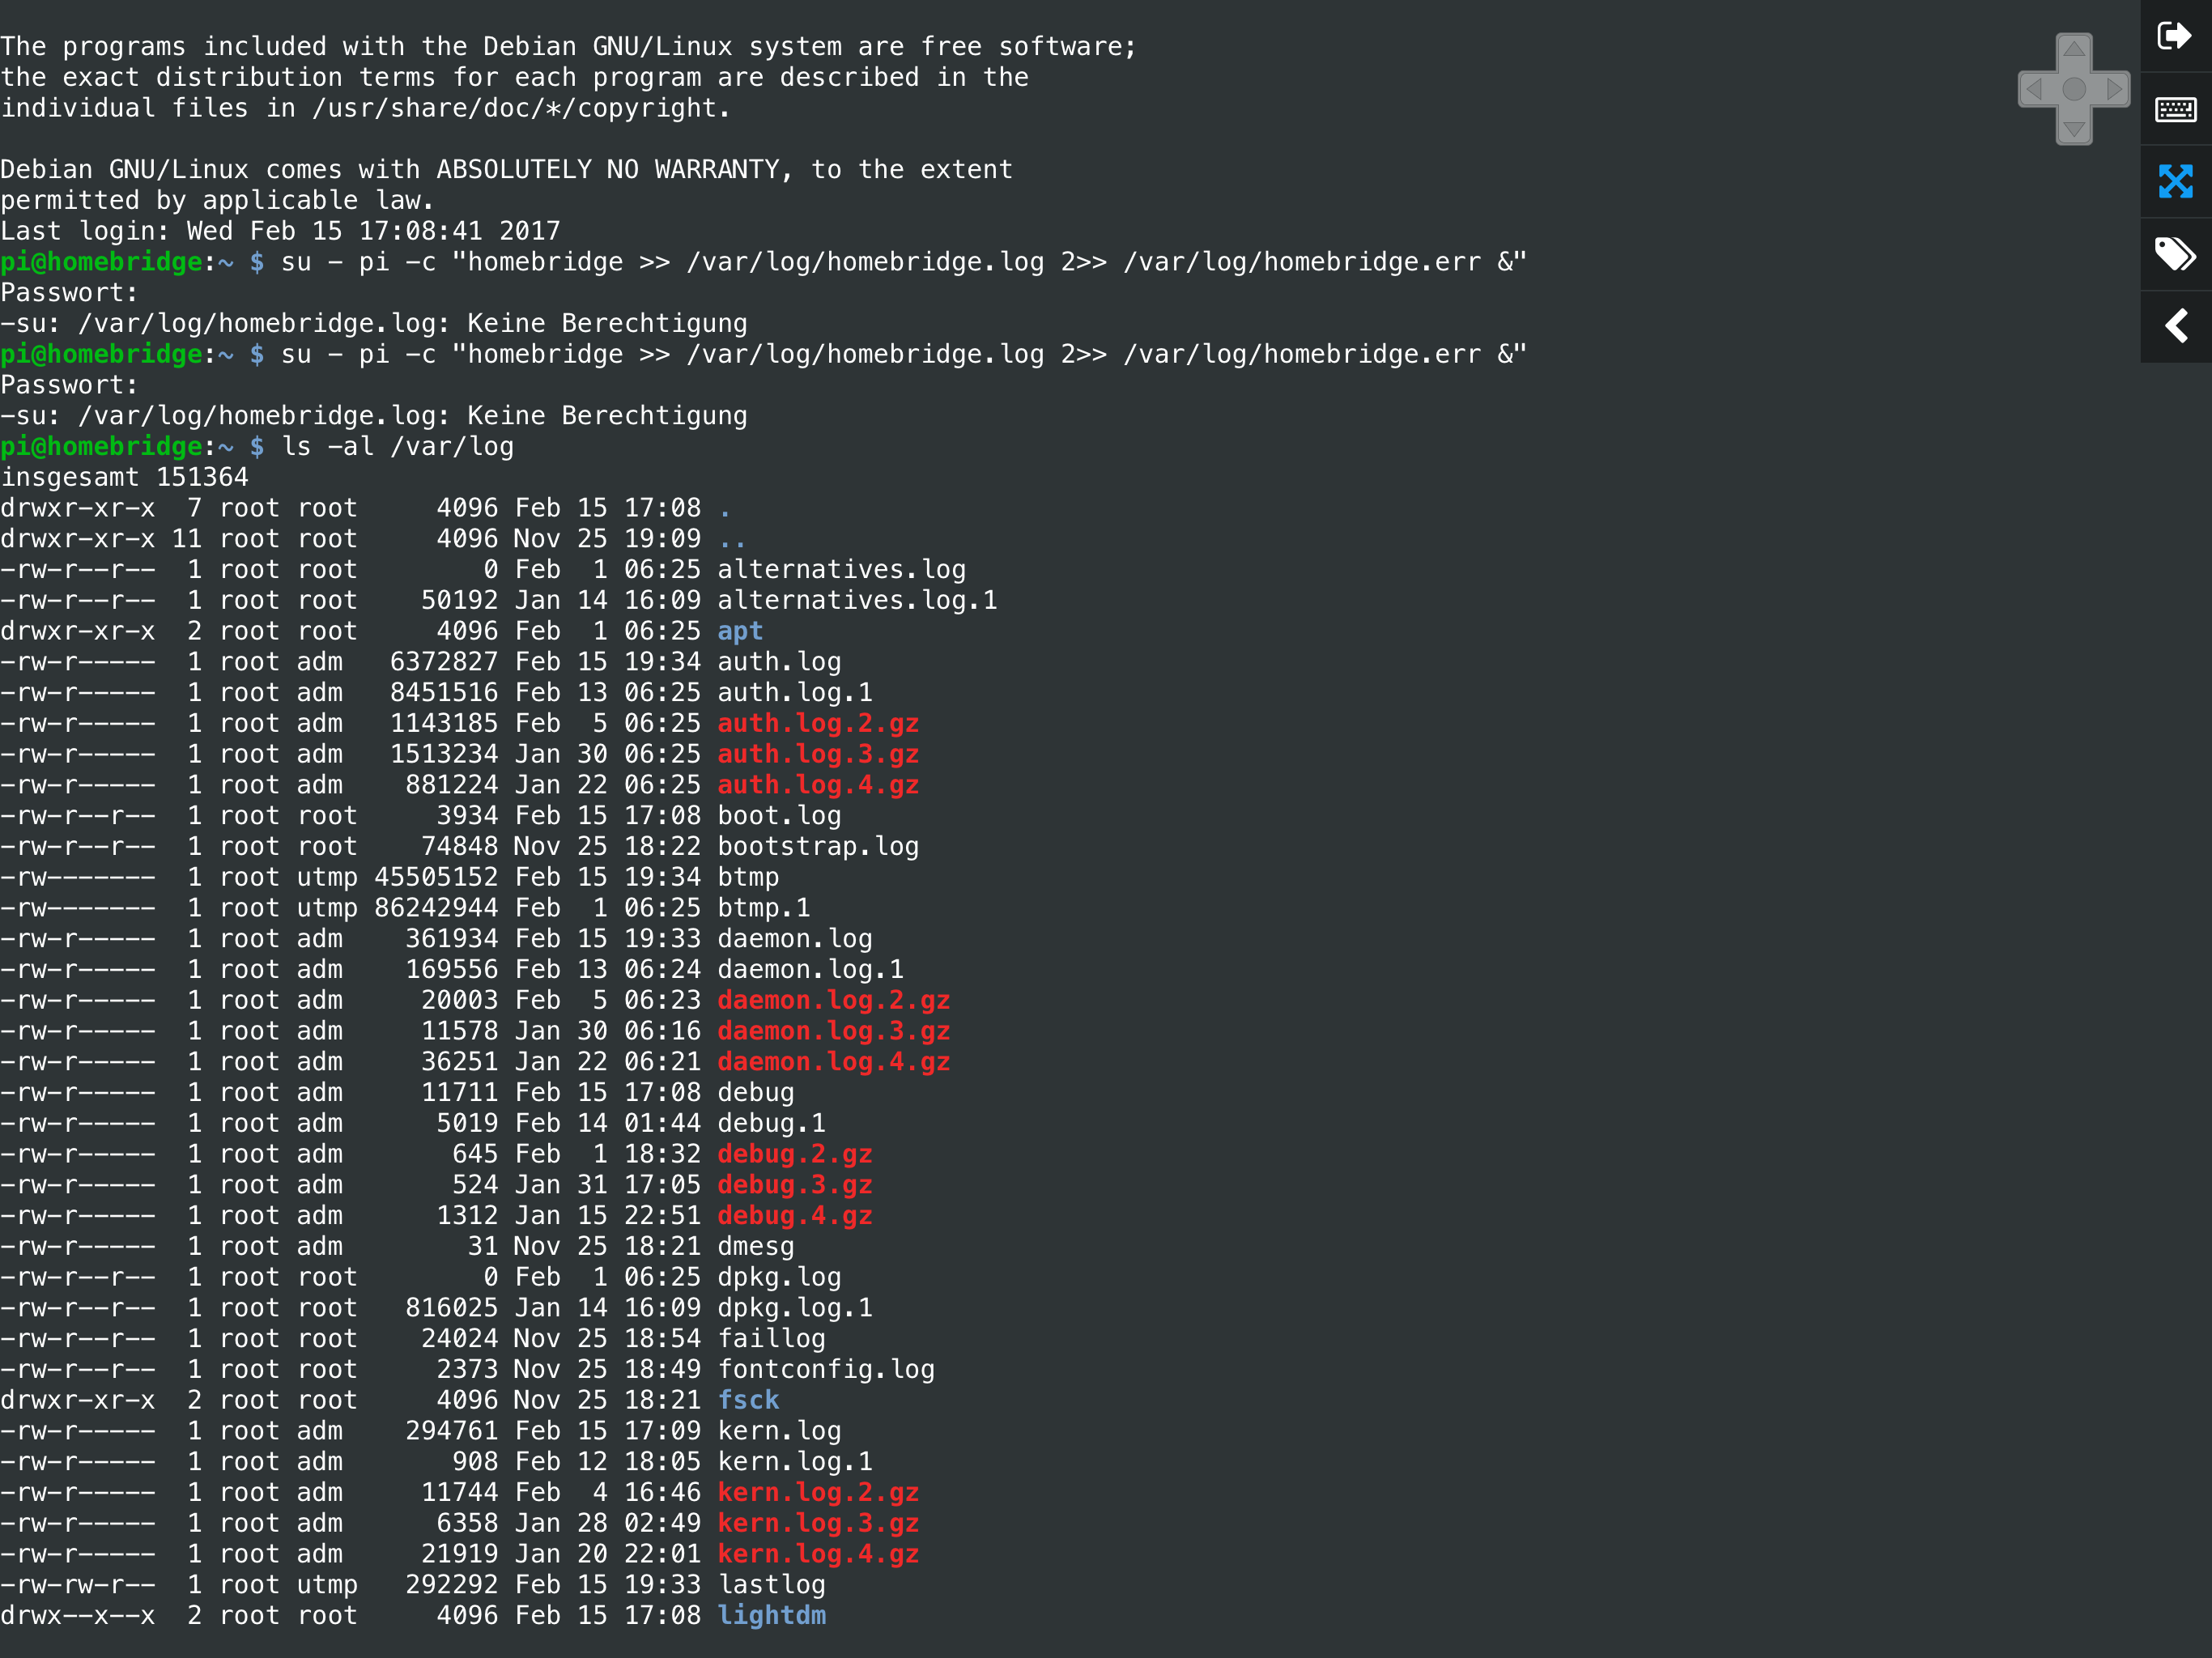Collapse the side toolbar with the chevron
Image resolution: width=2212 pixels, height=1658 pixels.
2175,326
